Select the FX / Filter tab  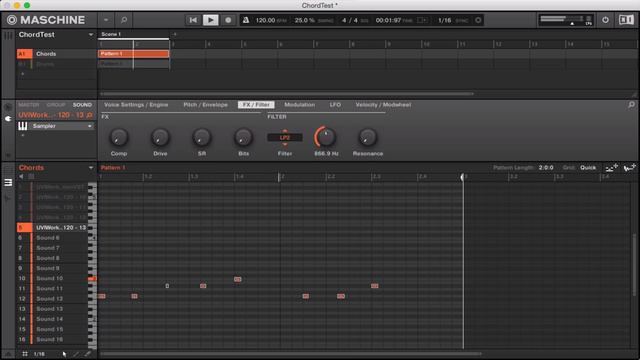tap(256, 105)
